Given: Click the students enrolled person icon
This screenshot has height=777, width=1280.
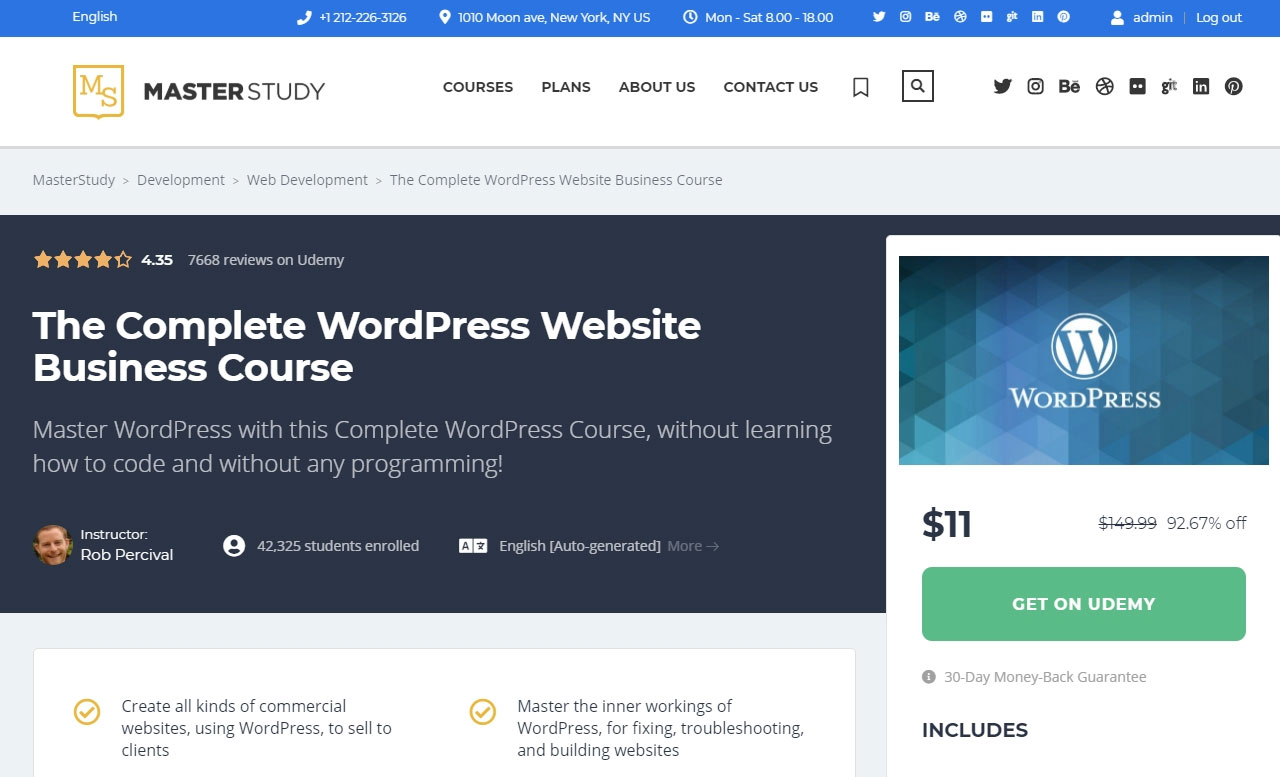Looking at the screenshot, I should (234, 546).
